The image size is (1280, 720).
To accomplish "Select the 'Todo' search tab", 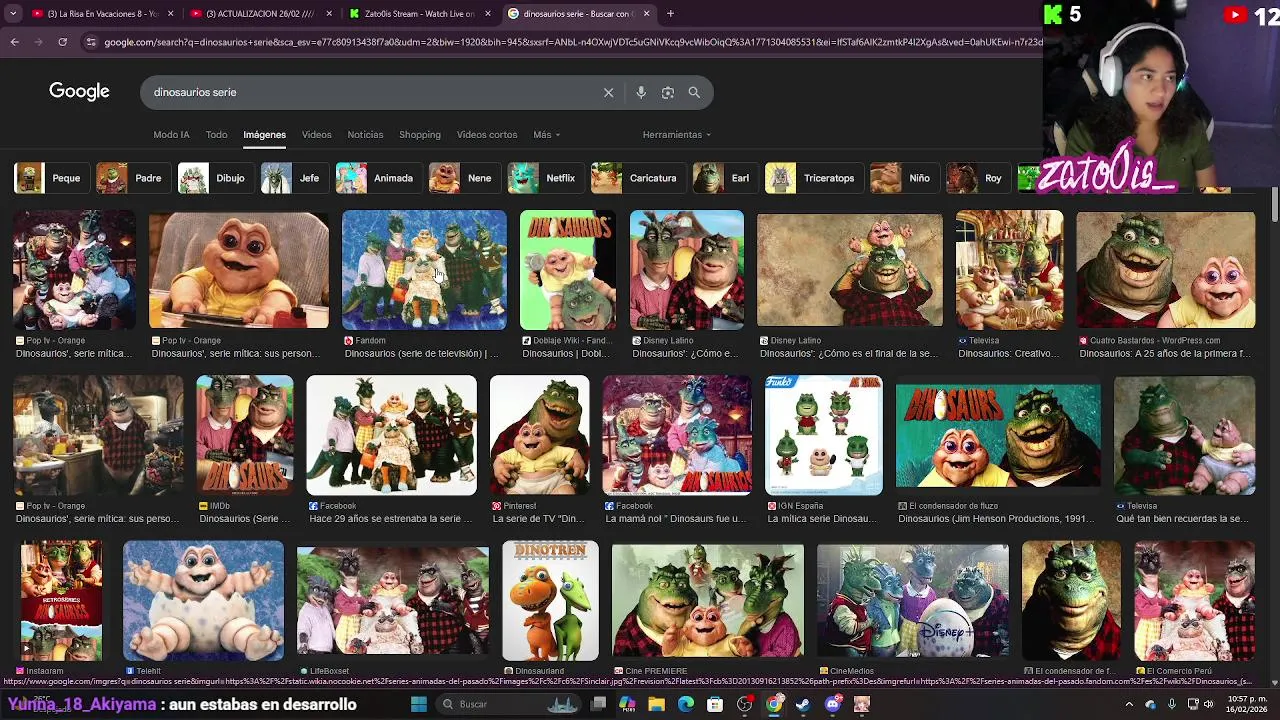I will (216, 135).
